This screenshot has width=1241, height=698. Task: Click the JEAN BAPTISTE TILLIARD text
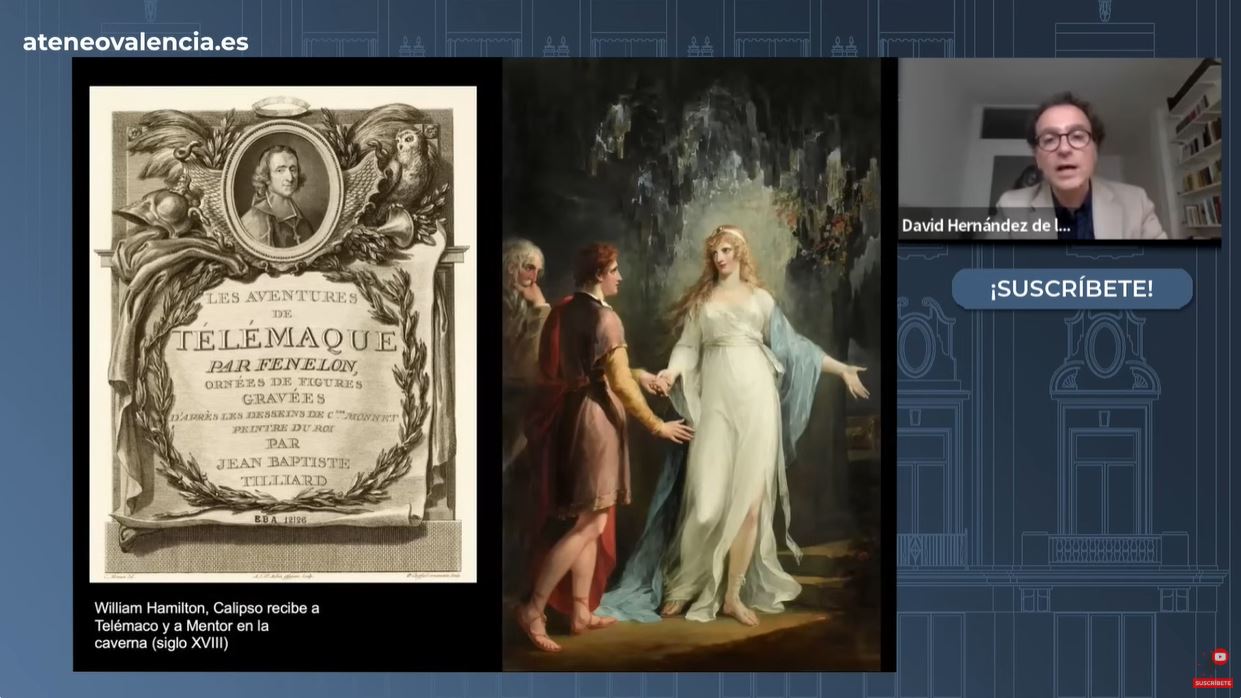(284, 473)
